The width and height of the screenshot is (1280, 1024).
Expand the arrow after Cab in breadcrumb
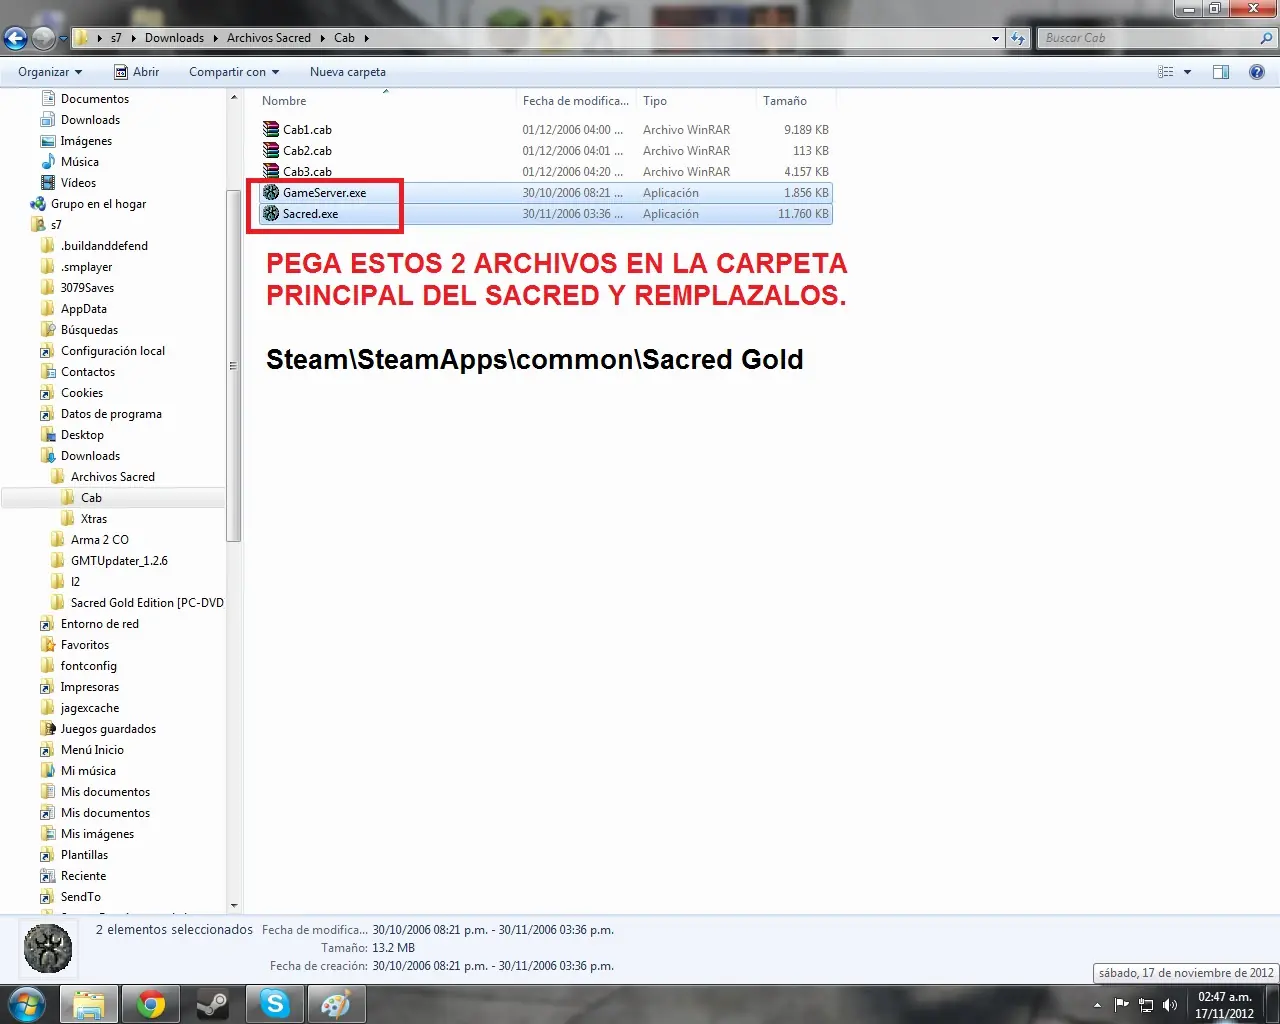pos(366,38)
